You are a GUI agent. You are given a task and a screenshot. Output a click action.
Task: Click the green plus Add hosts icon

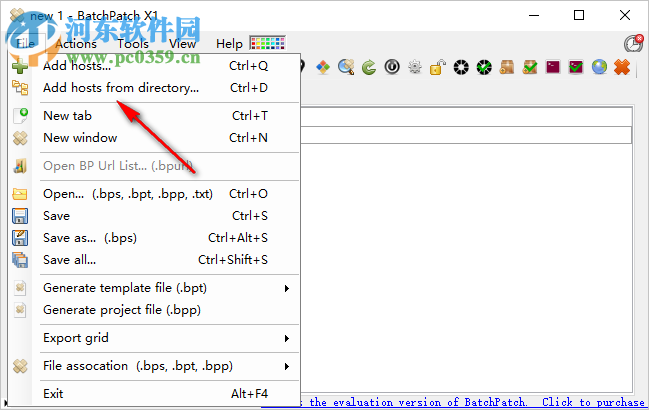click(x=19, y=66)
